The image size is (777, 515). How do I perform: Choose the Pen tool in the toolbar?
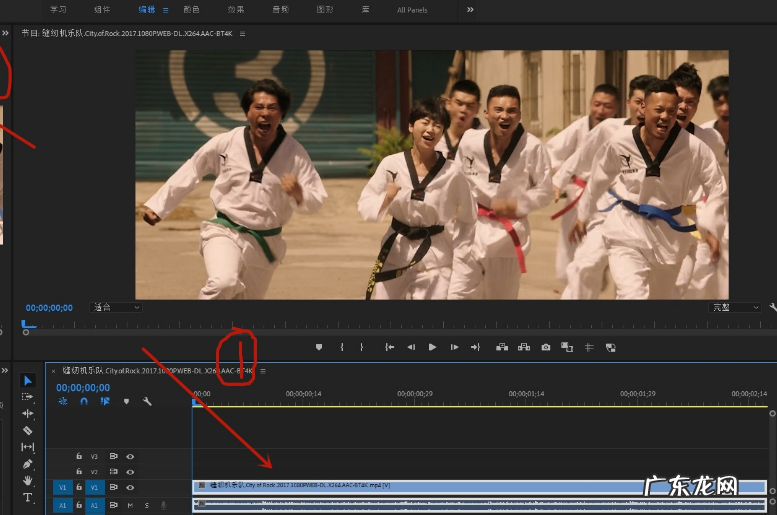[x=28, y=464]
